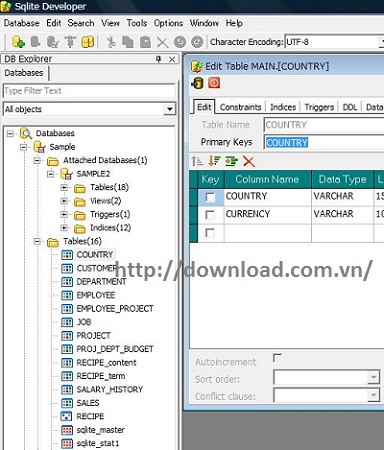Collapse the Sample database node
384x450 pixels.
point(24,147)
